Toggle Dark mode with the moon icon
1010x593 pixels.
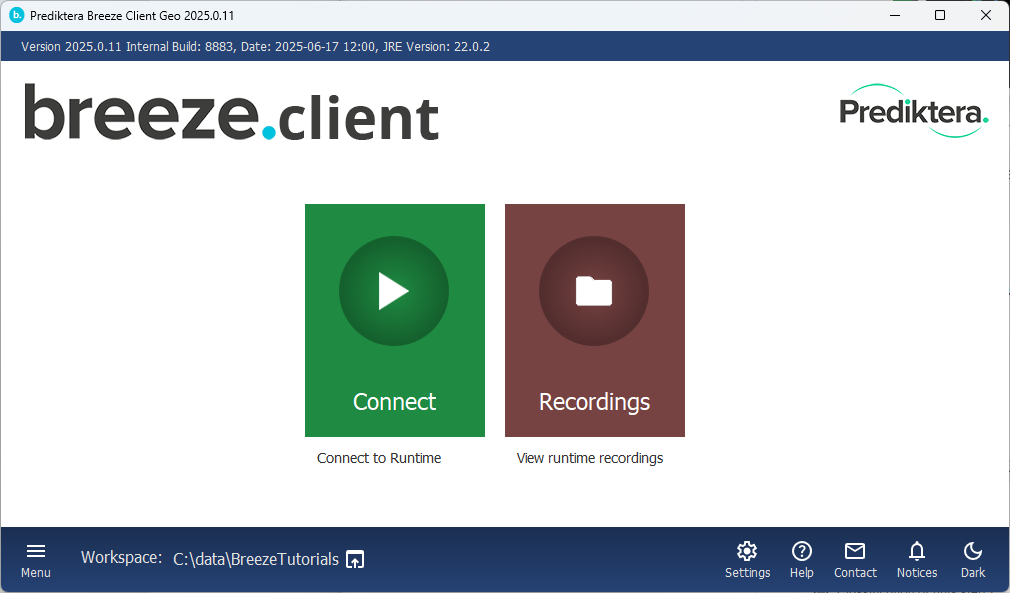coord(972,551)
